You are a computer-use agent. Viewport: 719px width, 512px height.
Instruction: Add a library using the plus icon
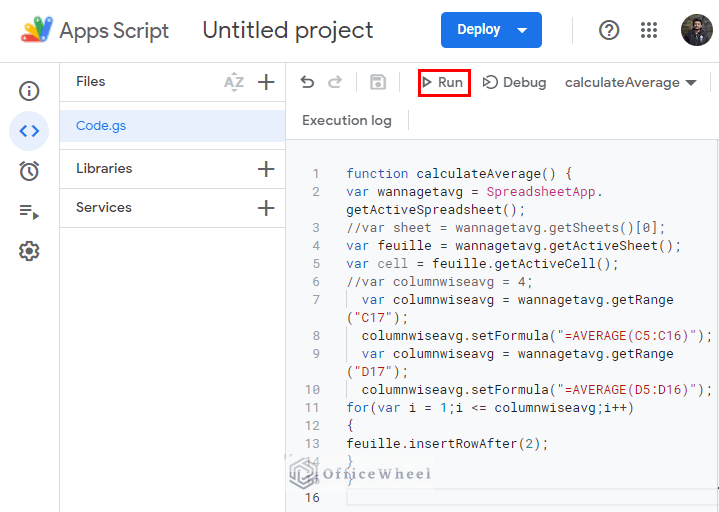[266, 169]
